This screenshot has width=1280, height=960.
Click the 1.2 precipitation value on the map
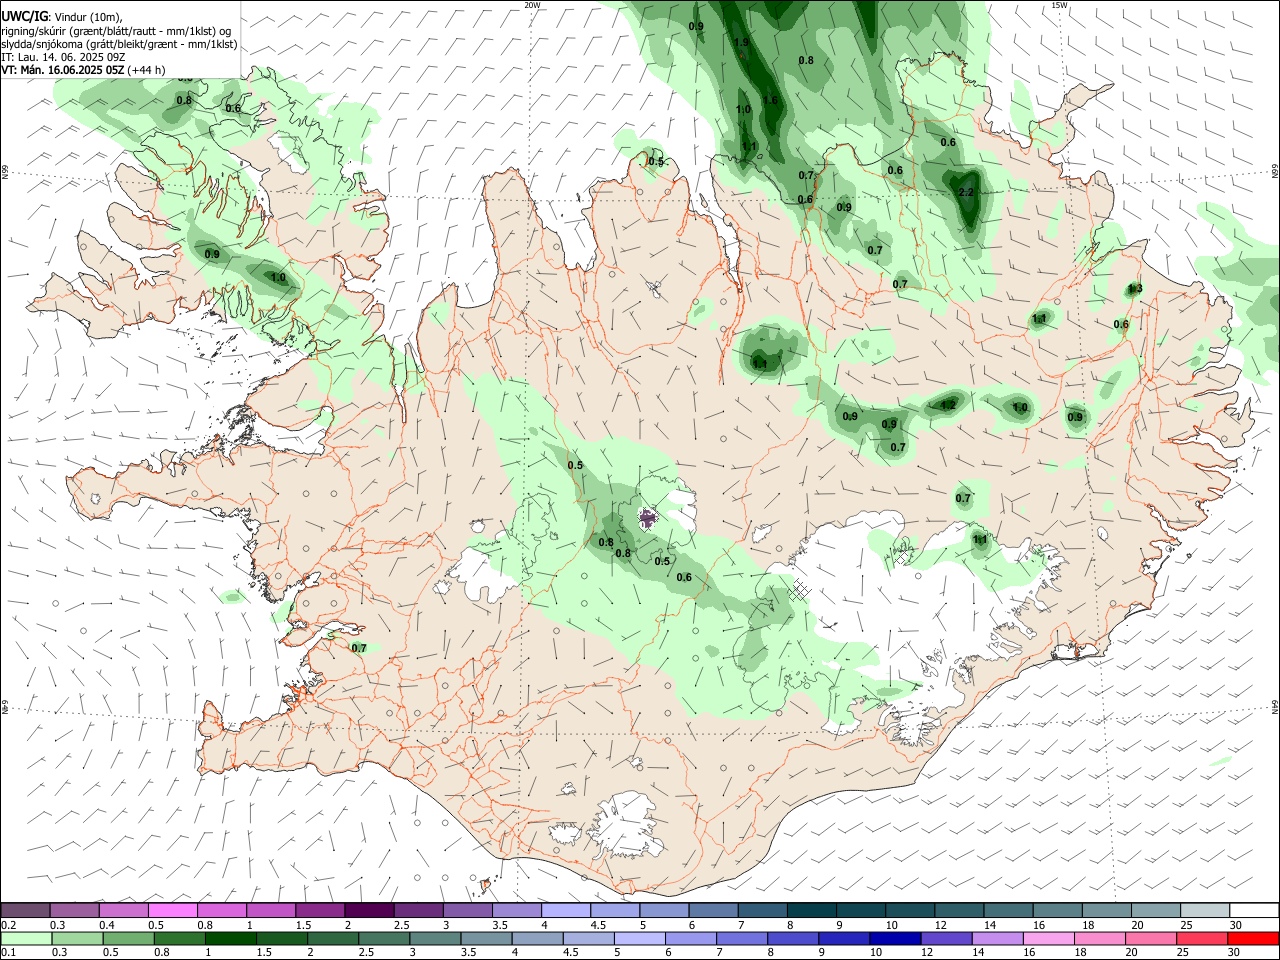[x=948, y=405]
